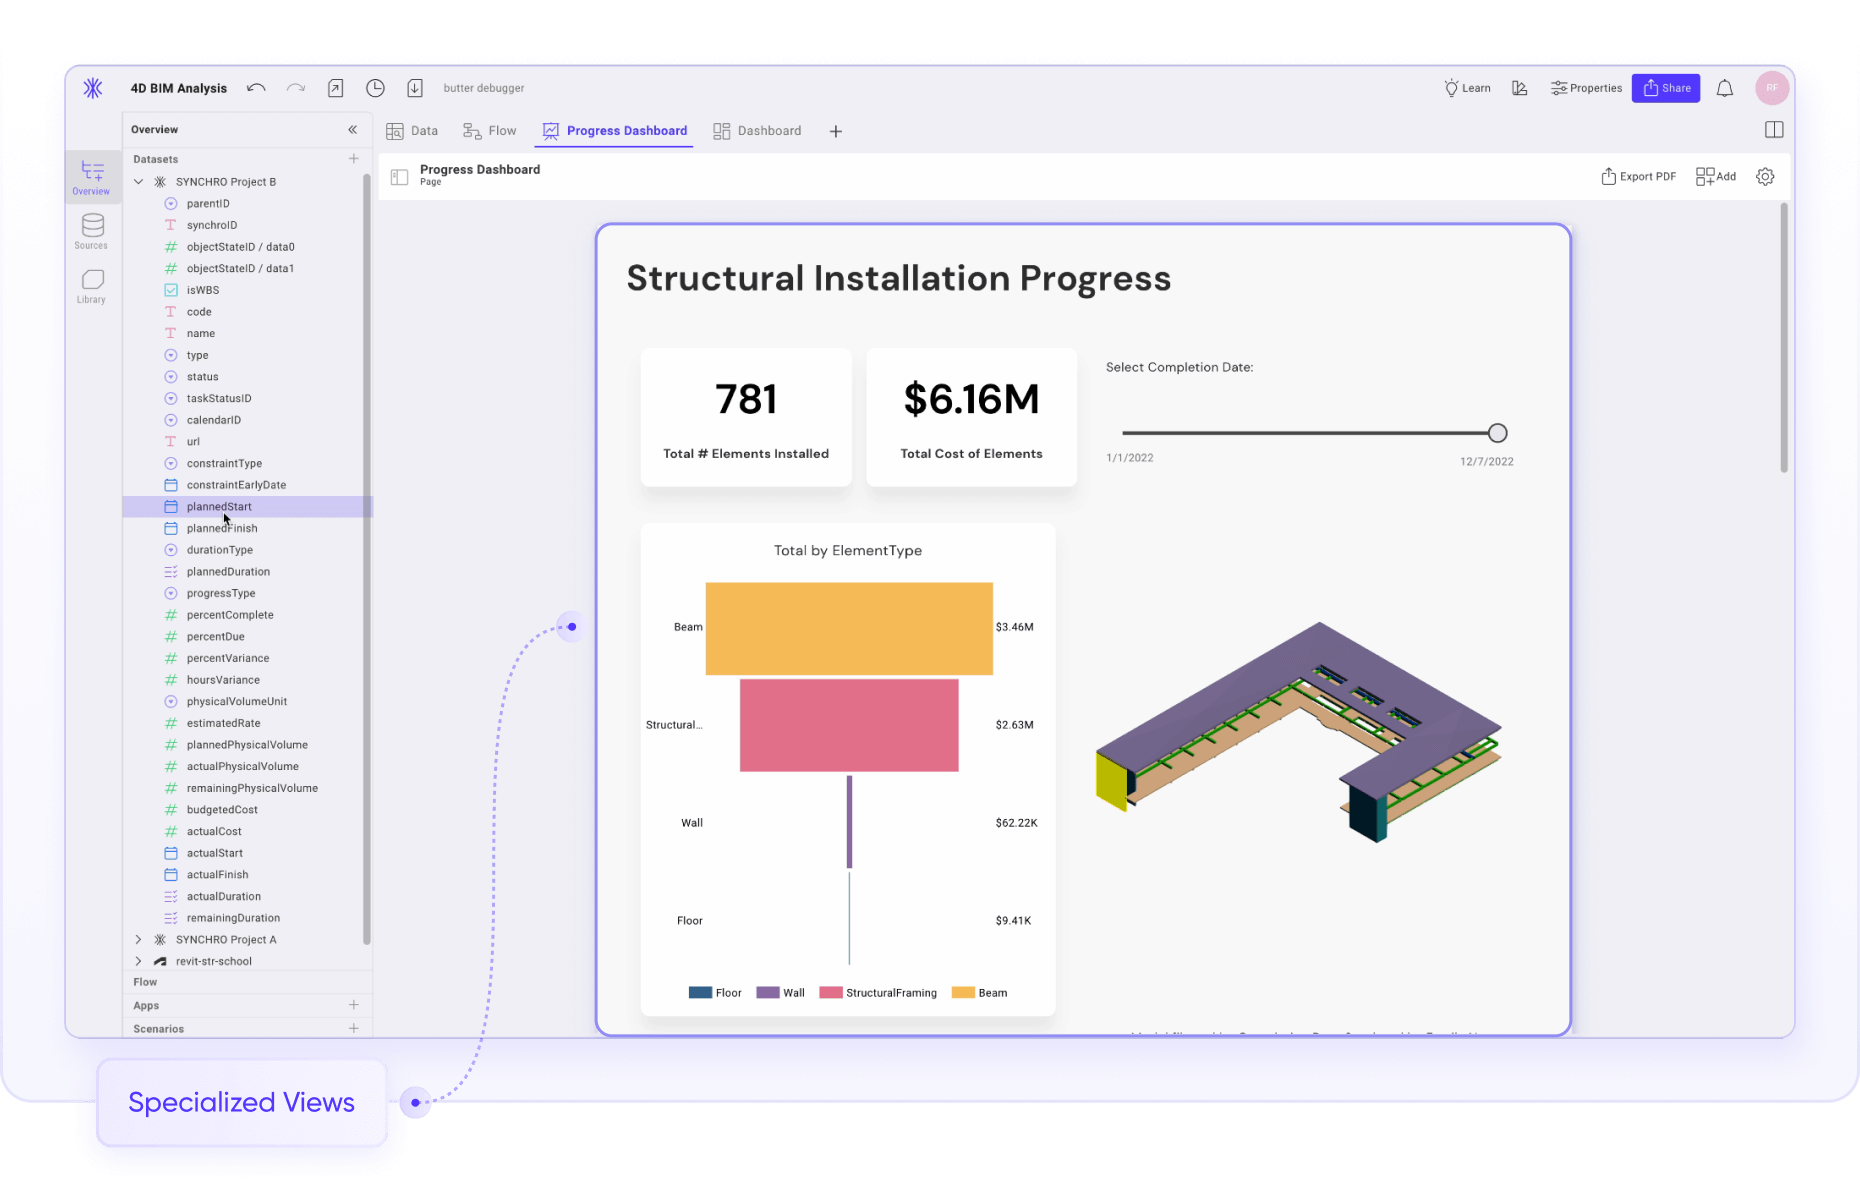Open the page settings gear icon
Viewport: 1860px width, 1188px height.
(x=1765, y=176)
